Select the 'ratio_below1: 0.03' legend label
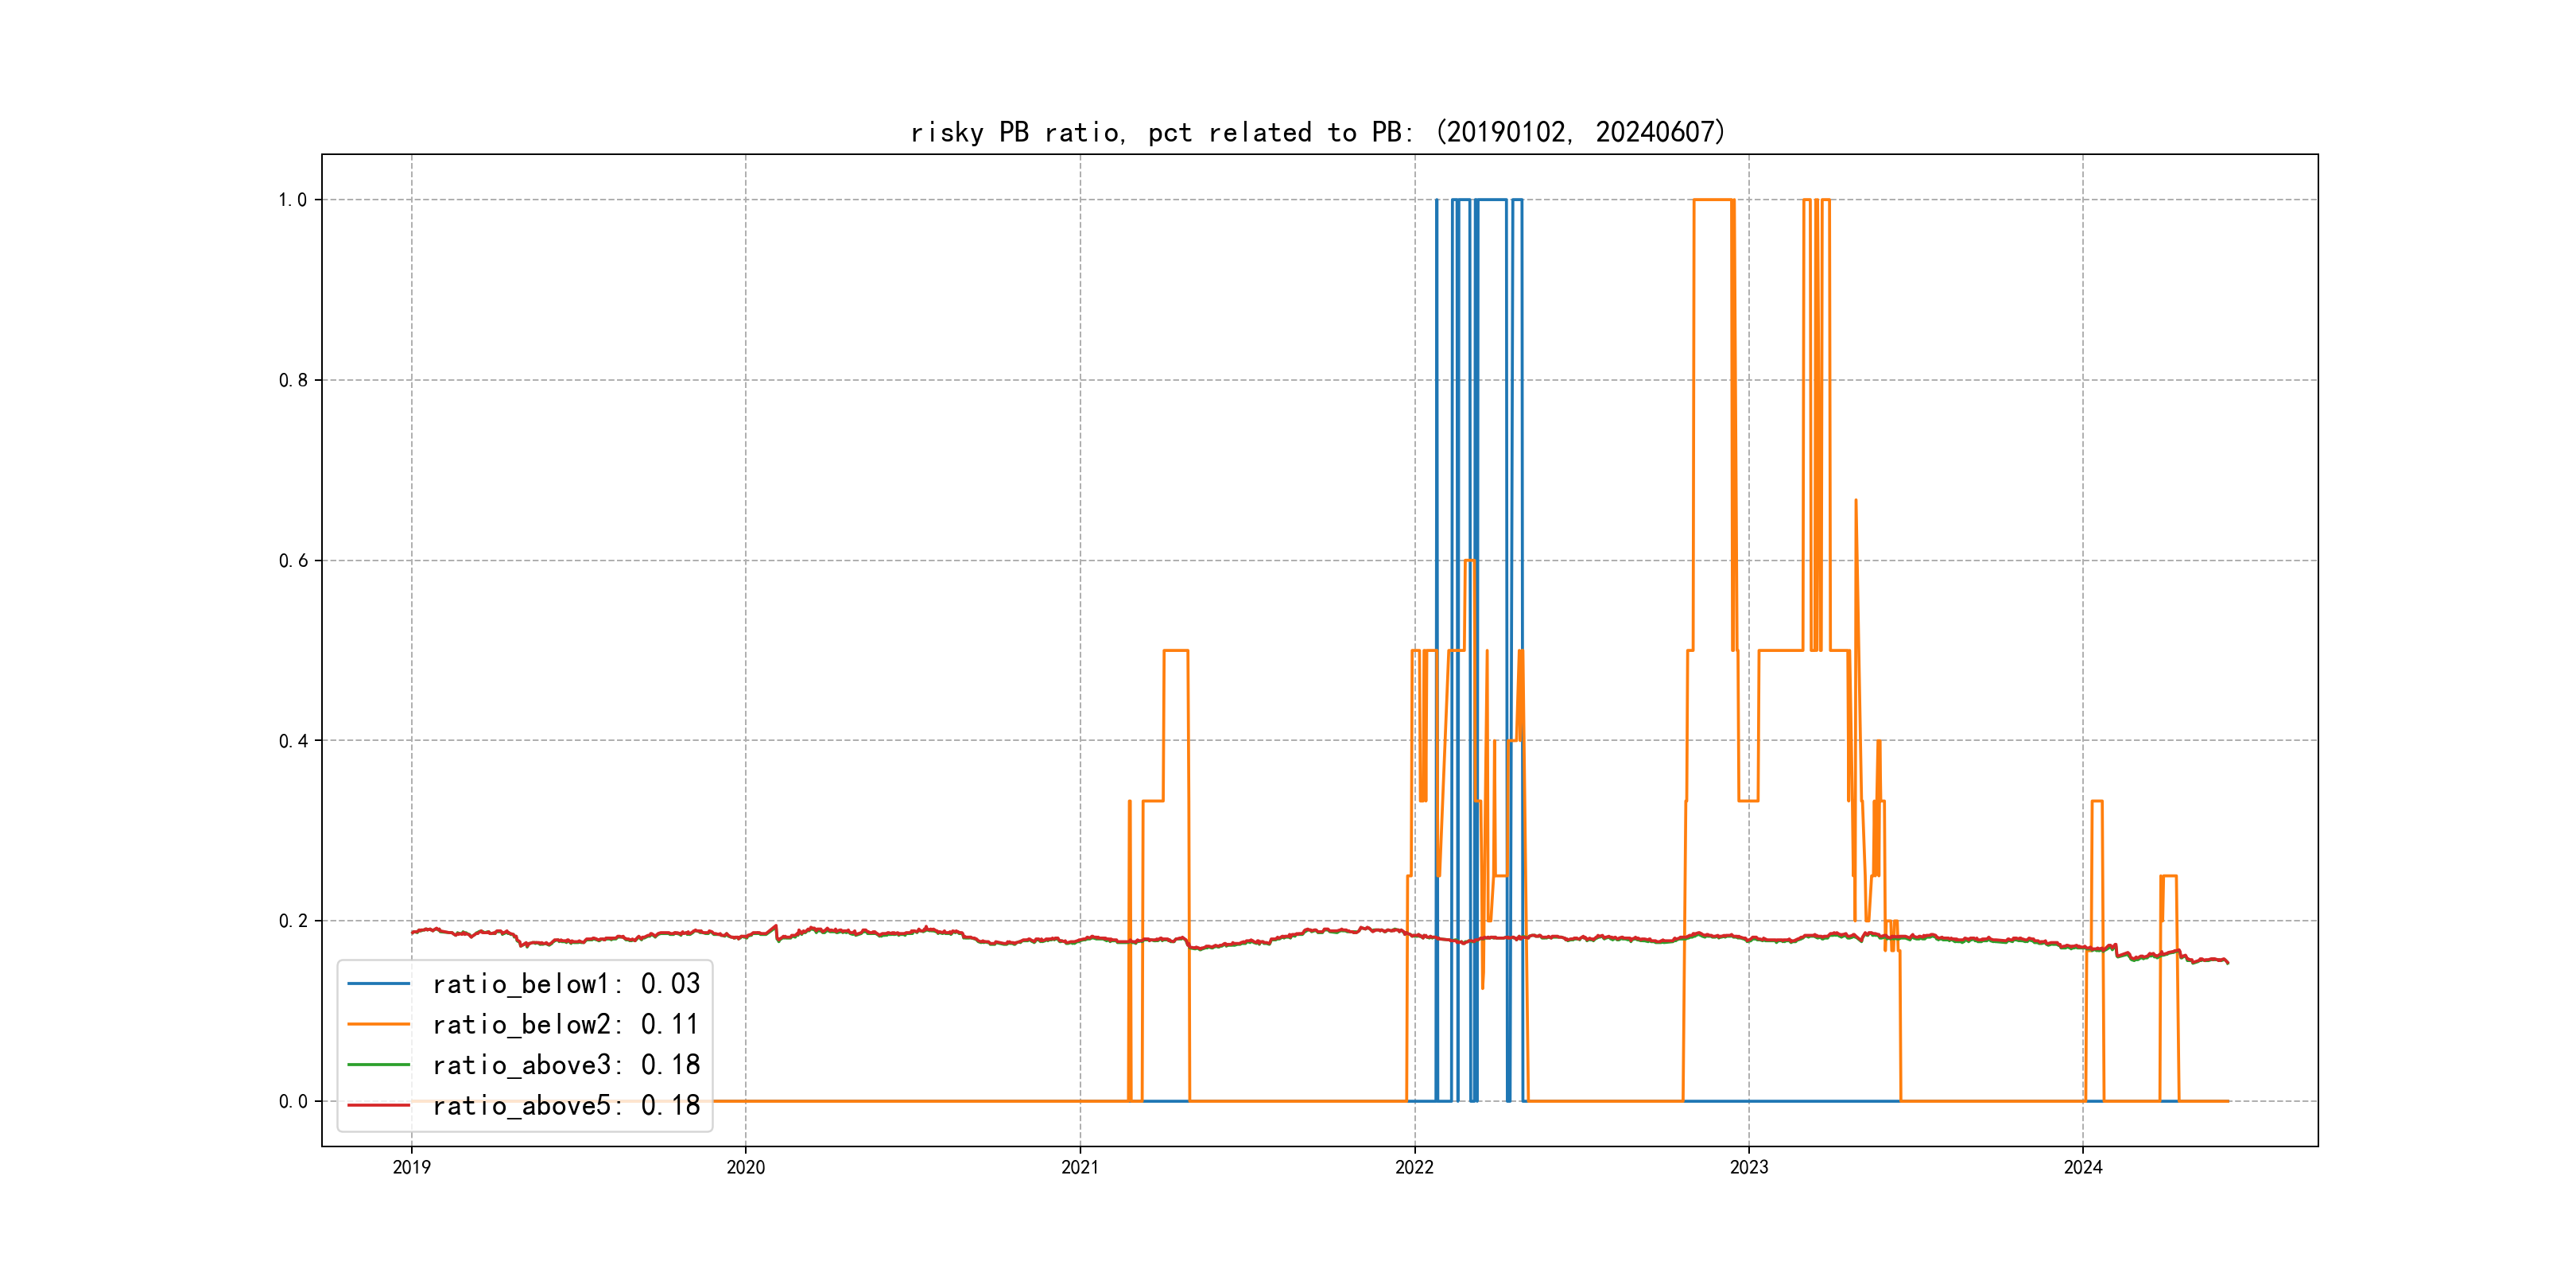 [566, 984]
